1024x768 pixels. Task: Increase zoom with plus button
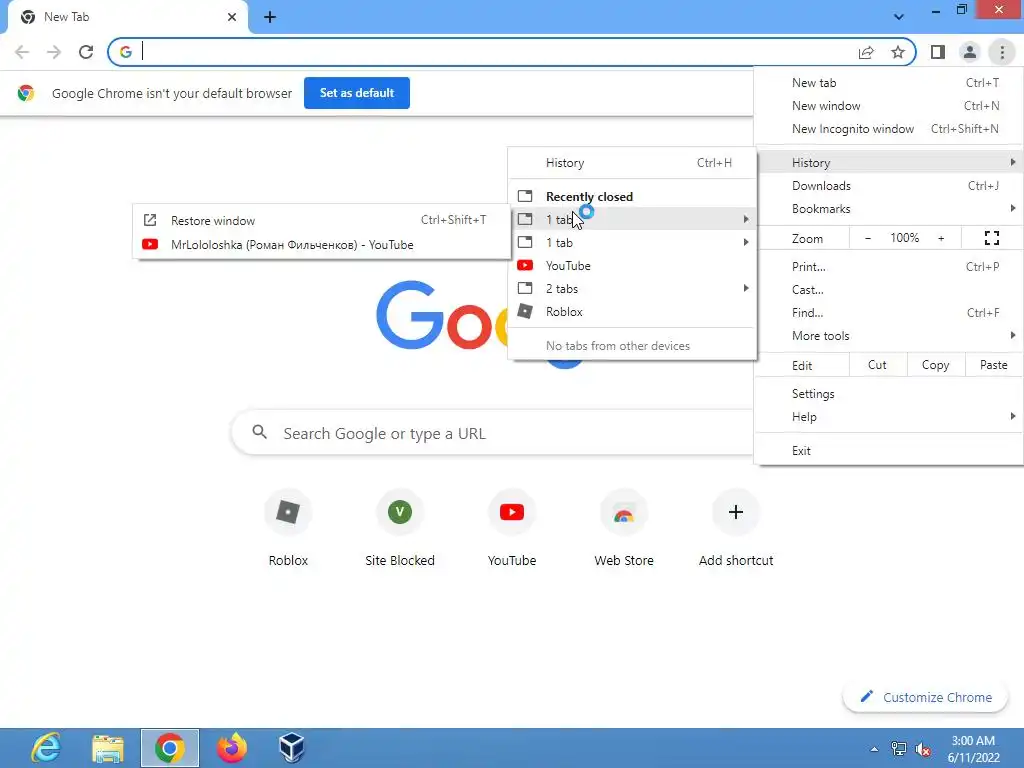coord(941,238)
